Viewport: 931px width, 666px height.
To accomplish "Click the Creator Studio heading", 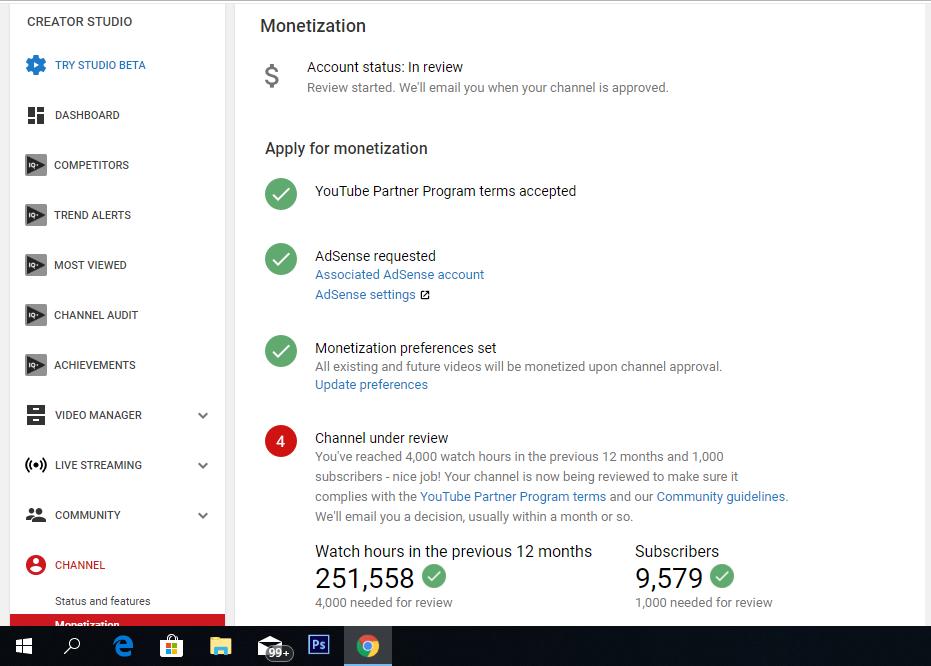I will coord(80,21).
